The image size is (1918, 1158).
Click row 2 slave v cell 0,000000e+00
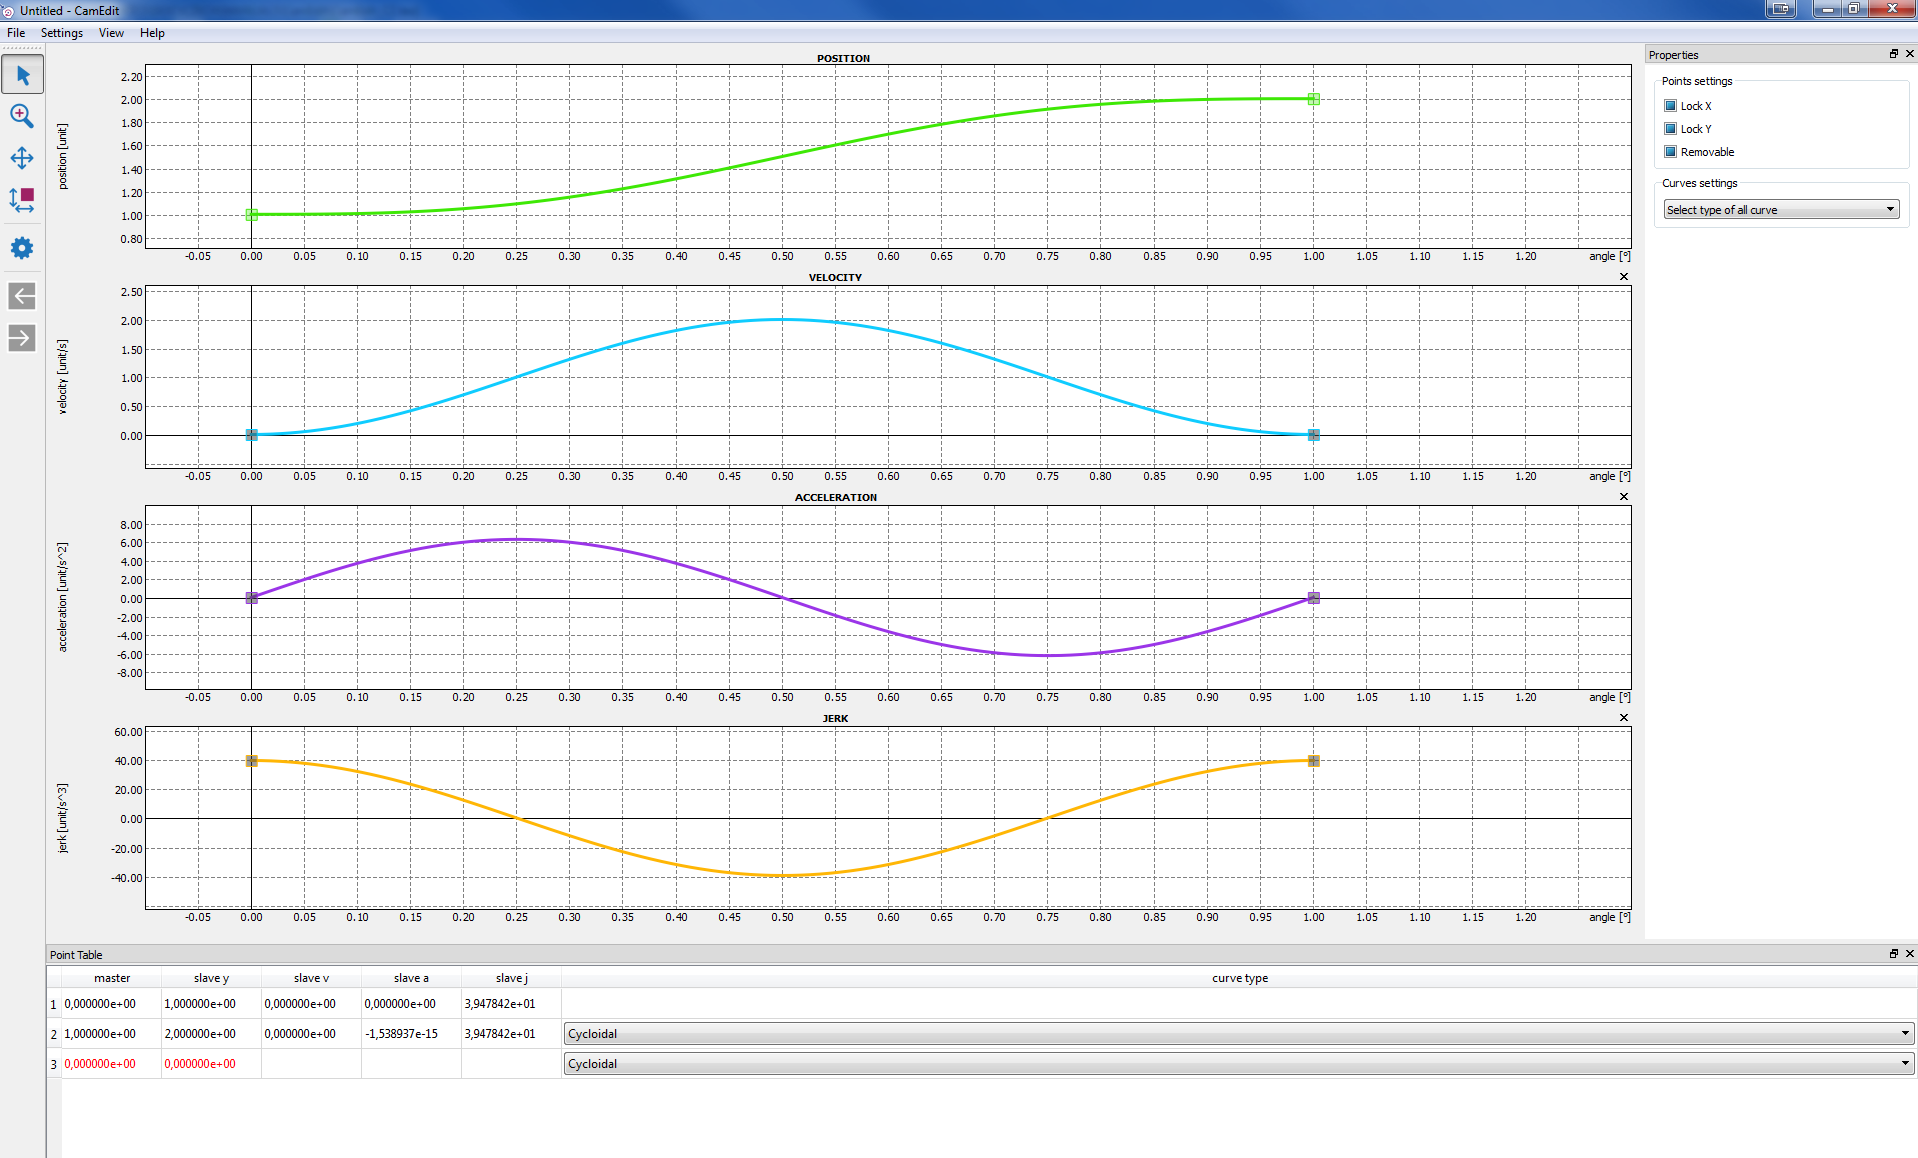(x=311, y=1034)
